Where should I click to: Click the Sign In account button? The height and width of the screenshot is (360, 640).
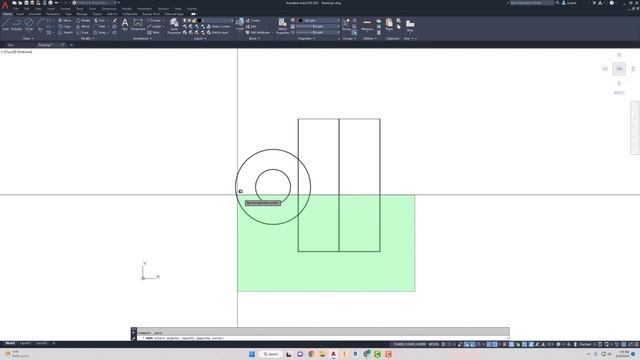[569, 3]
